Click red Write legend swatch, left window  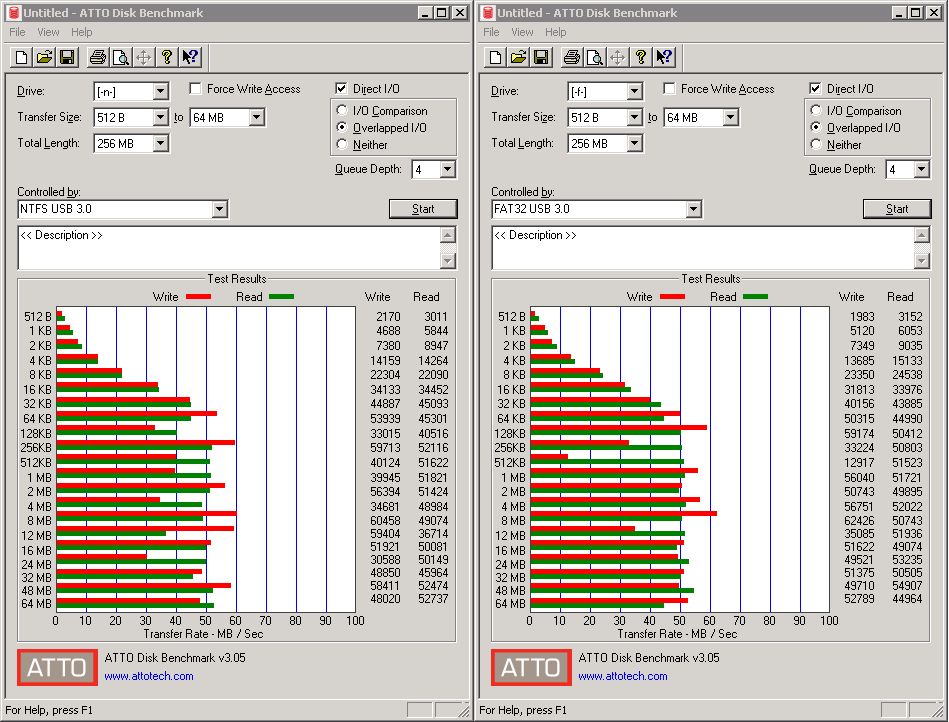199,297
